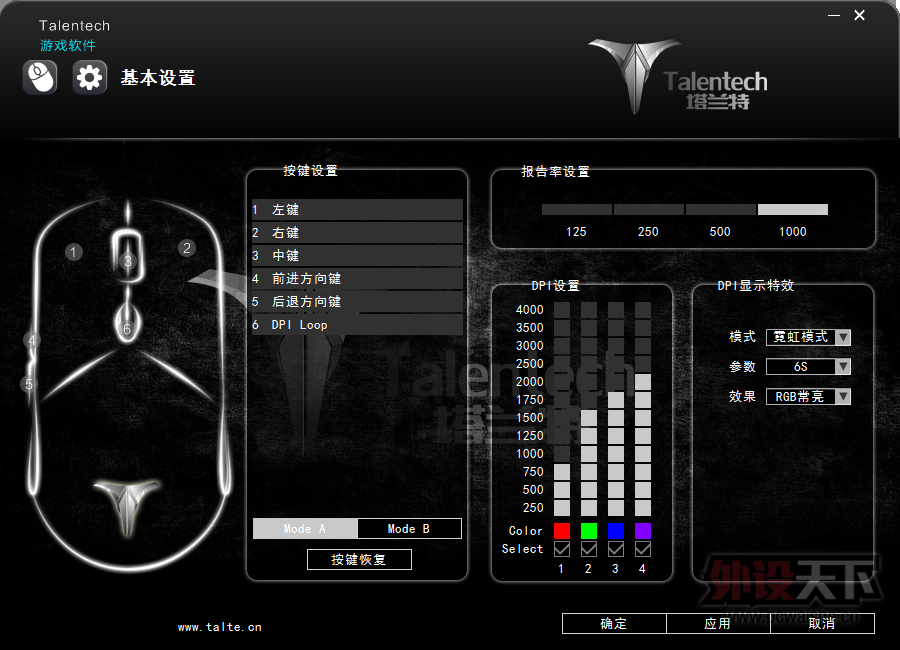Open the gear settings icon
This screenshot has height=650, width=900.
(x=90, y=77)
